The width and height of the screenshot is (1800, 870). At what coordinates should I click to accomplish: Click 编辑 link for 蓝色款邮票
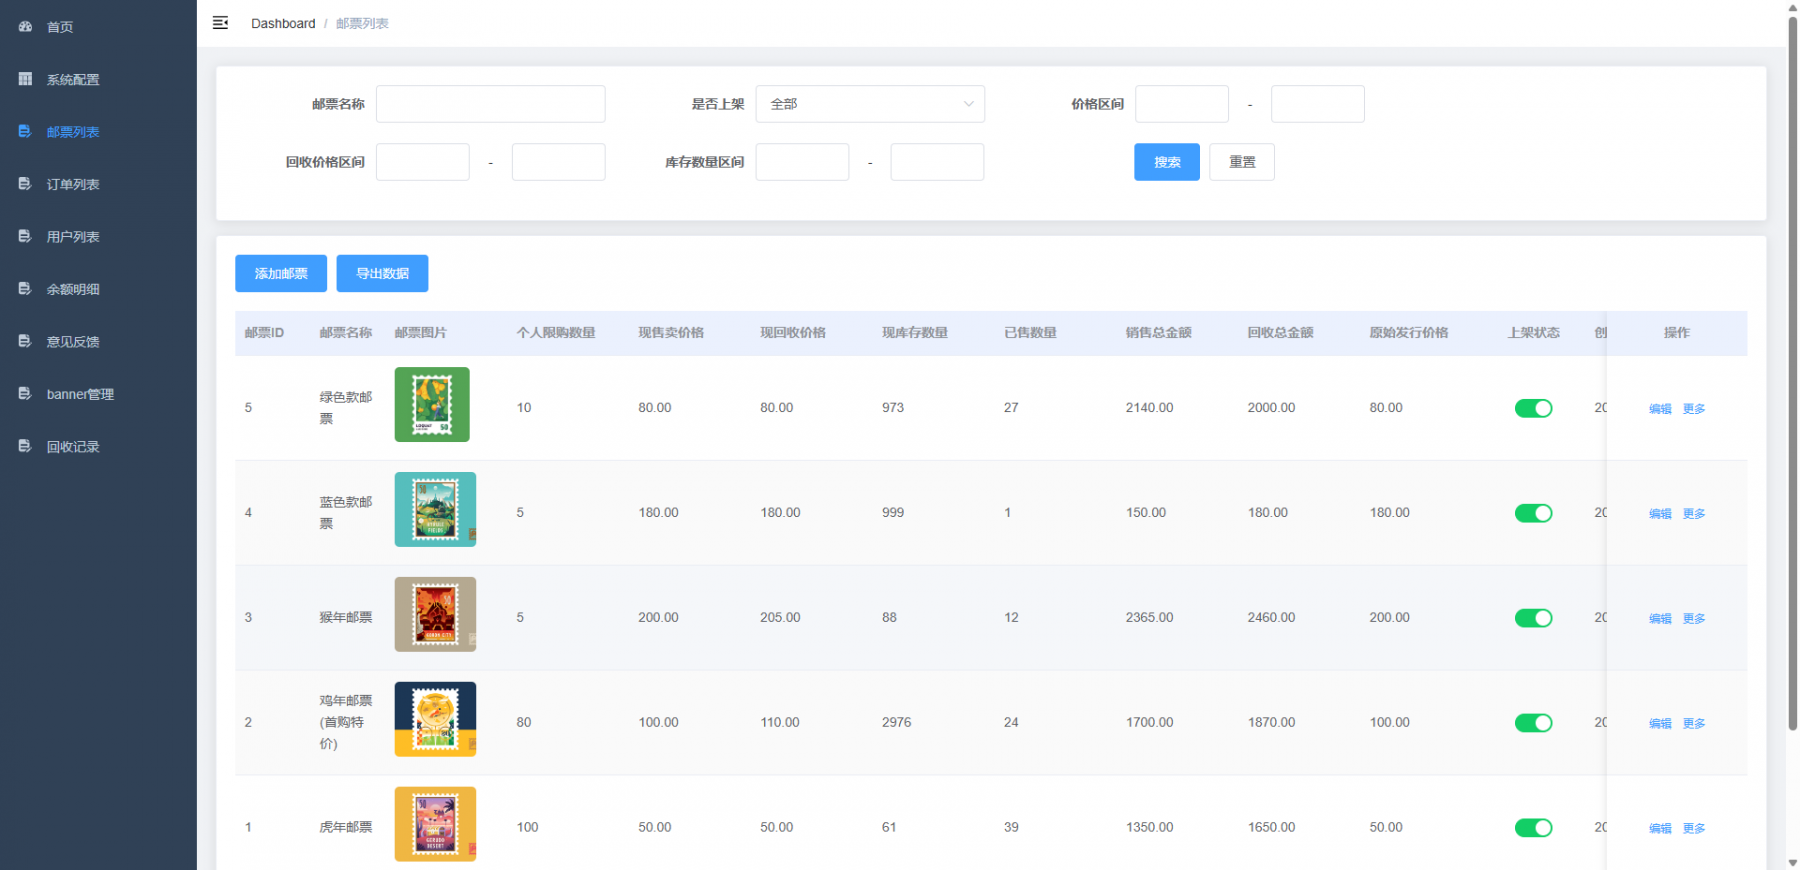1660,513
